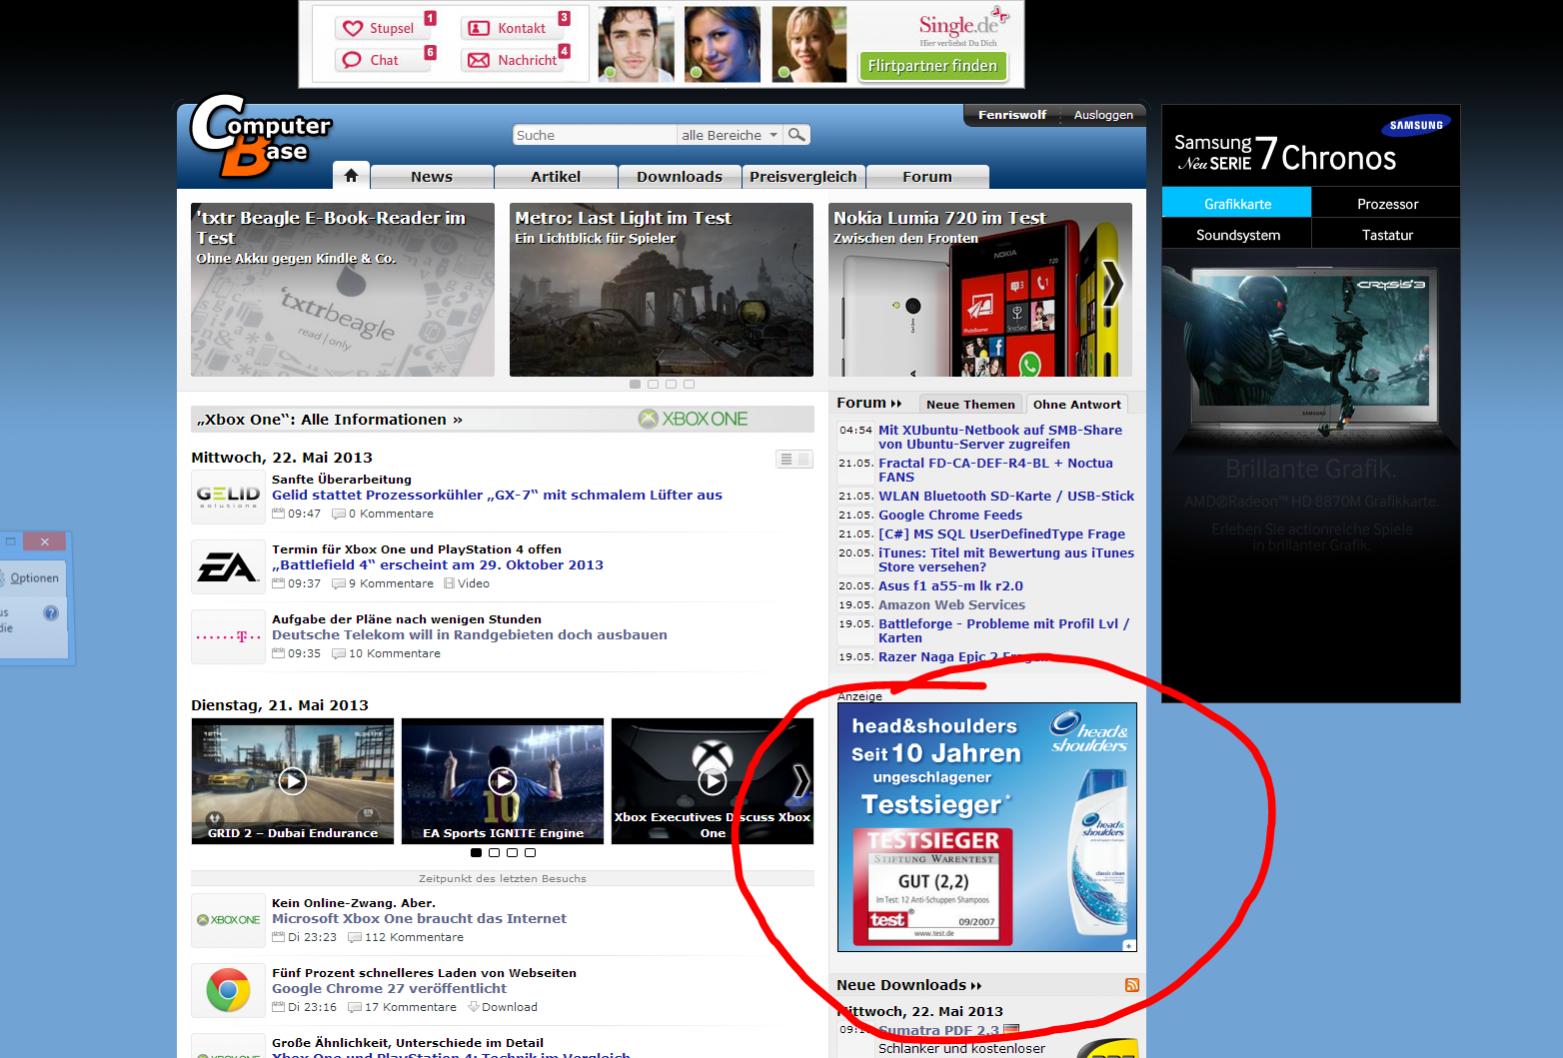Click the Google Chrome logo icon

point(228,990)
